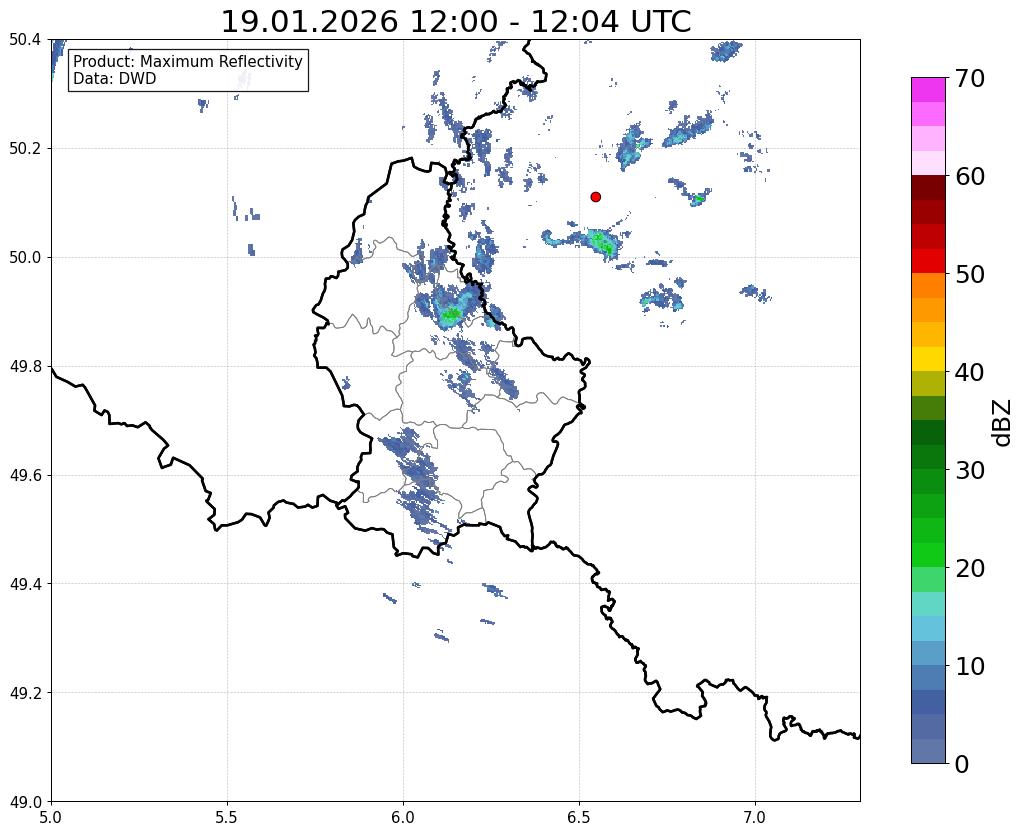The width and height of the screenshot is (1023, 834).
Task: Pick the yellow colorbar segment near 40
Action: tap(928, 359)
